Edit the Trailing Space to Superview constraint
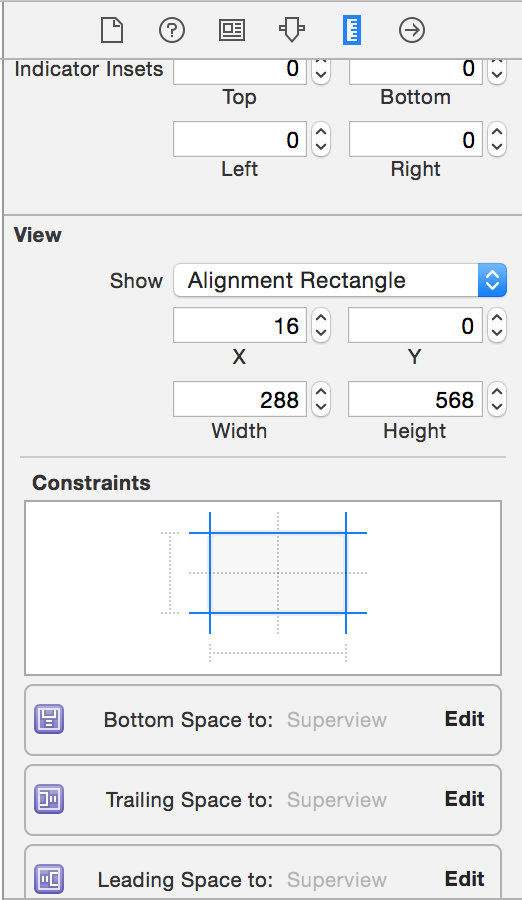 point(465,798)
